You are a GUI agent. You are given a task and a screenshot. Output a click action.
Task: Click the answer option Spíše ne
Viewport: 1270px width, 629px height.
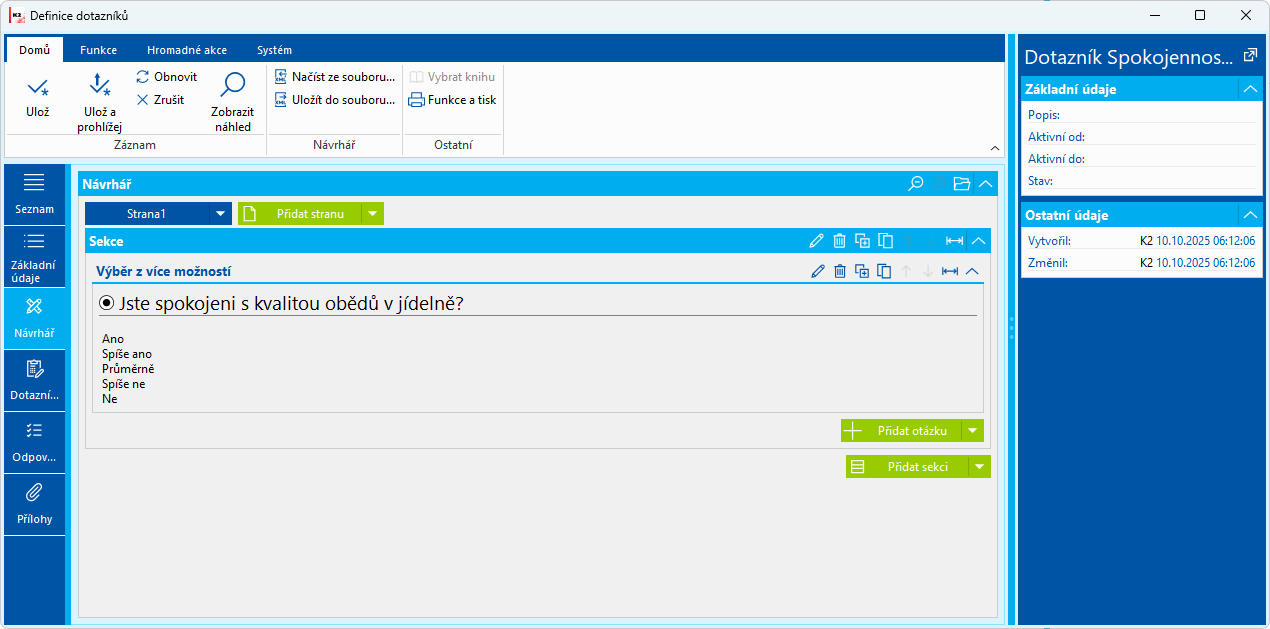click(x=124, y=384)
